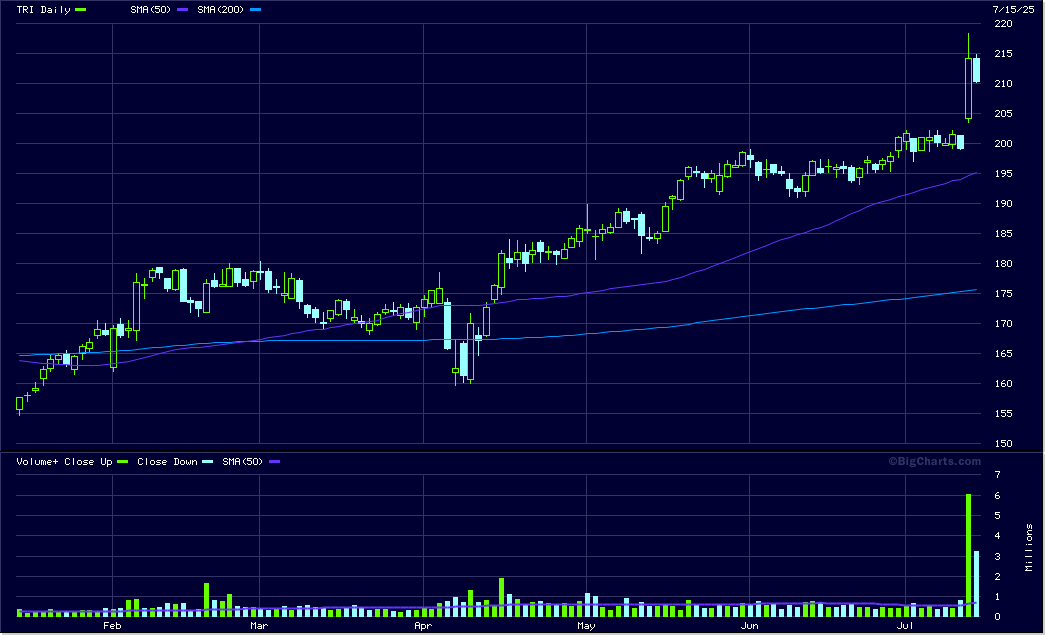Click the purple SMA(50) swatch in price legend

click(183, 10)
